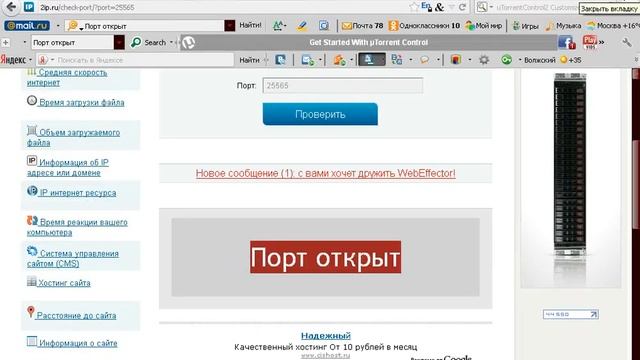640x360 pixels.
Task: Click the orange people icon in Yandex toolbar
Action: [339, 60]
